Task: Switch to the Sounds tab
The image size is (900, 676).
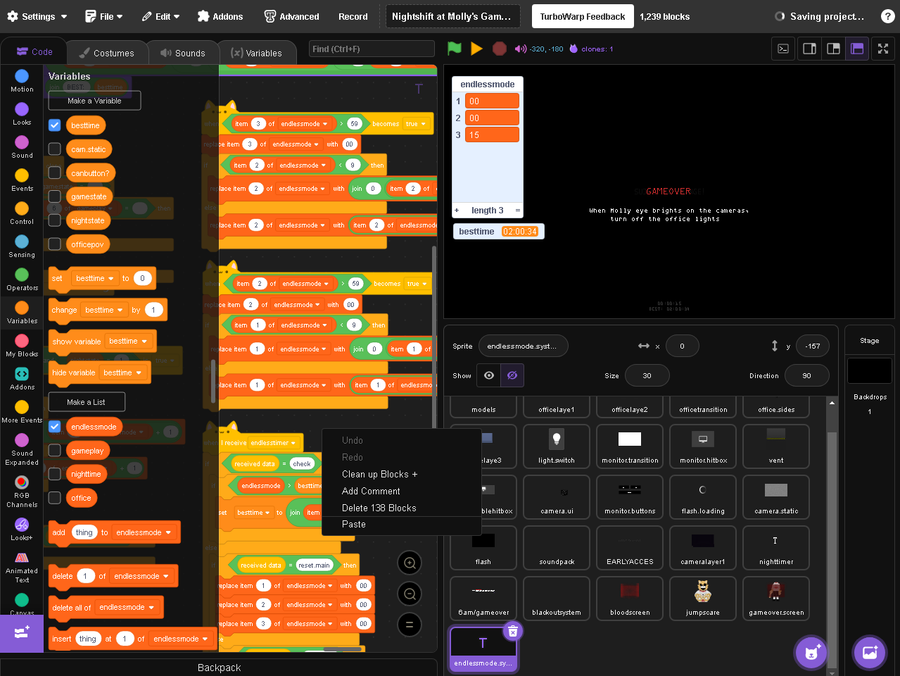Action: 183,53
